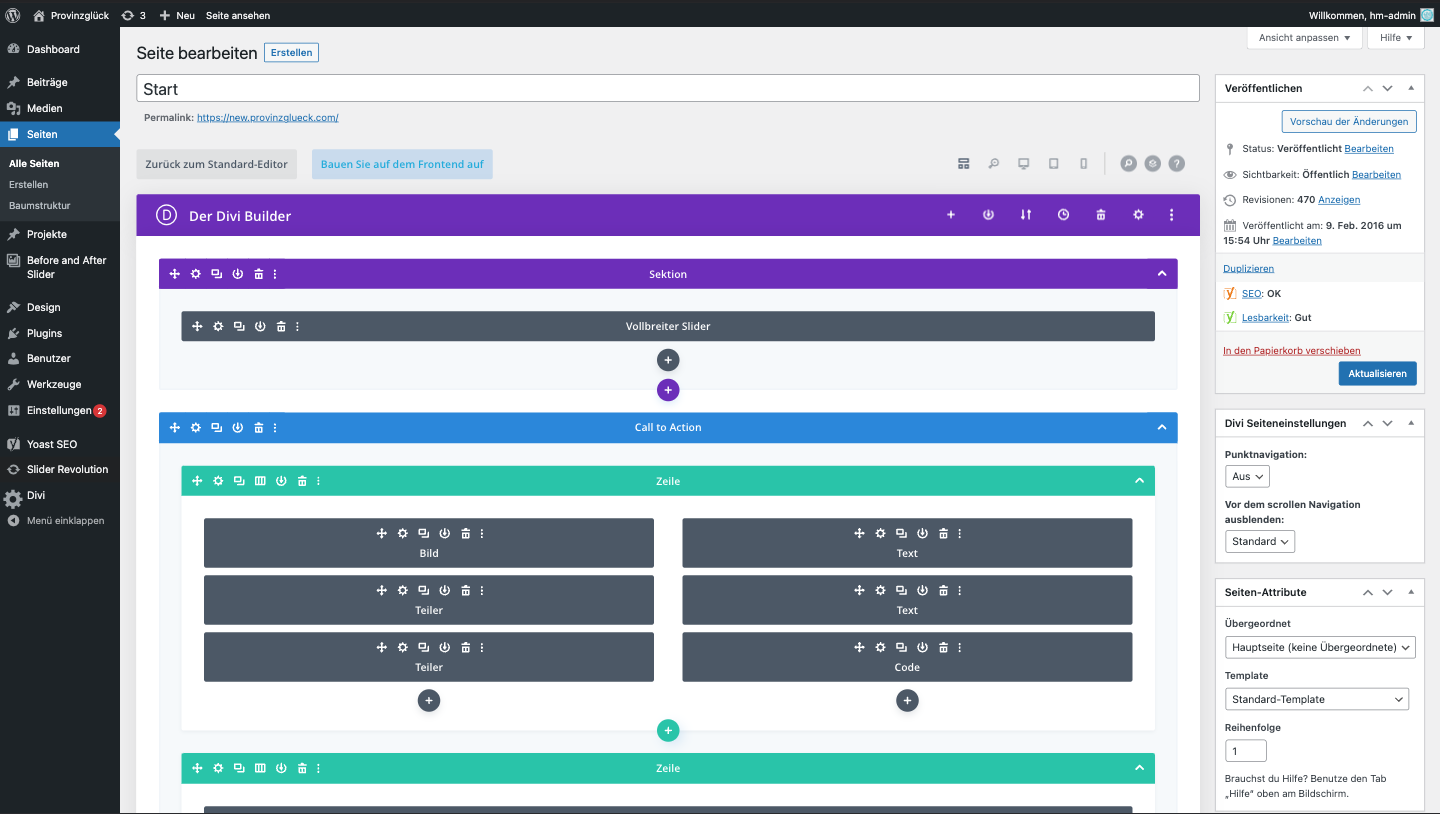Open settings gear of the Bild module

(x=403, y=534)
